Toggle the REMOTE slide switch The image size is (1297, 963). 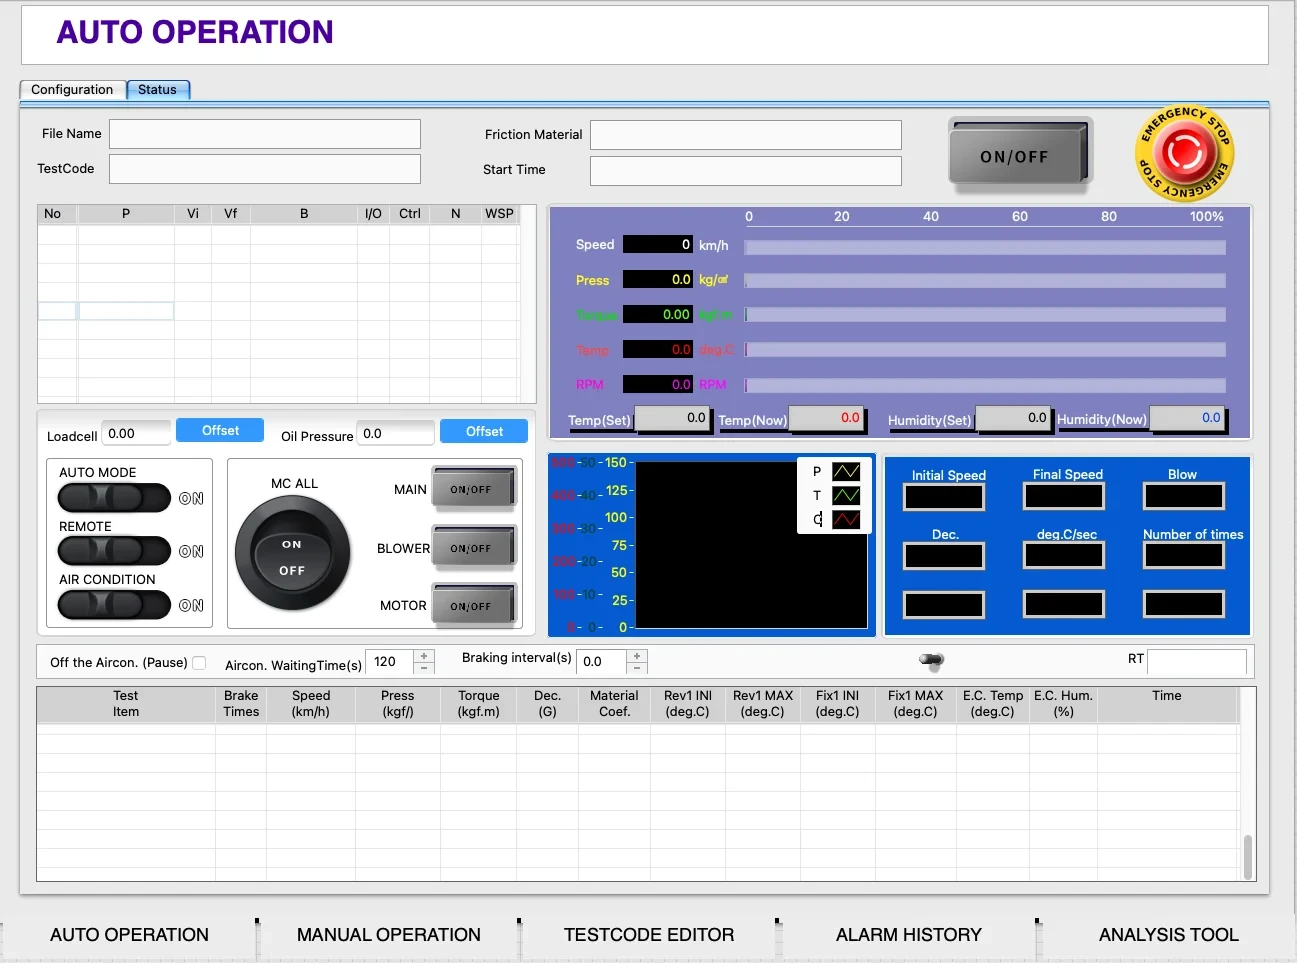pos(114,551)
